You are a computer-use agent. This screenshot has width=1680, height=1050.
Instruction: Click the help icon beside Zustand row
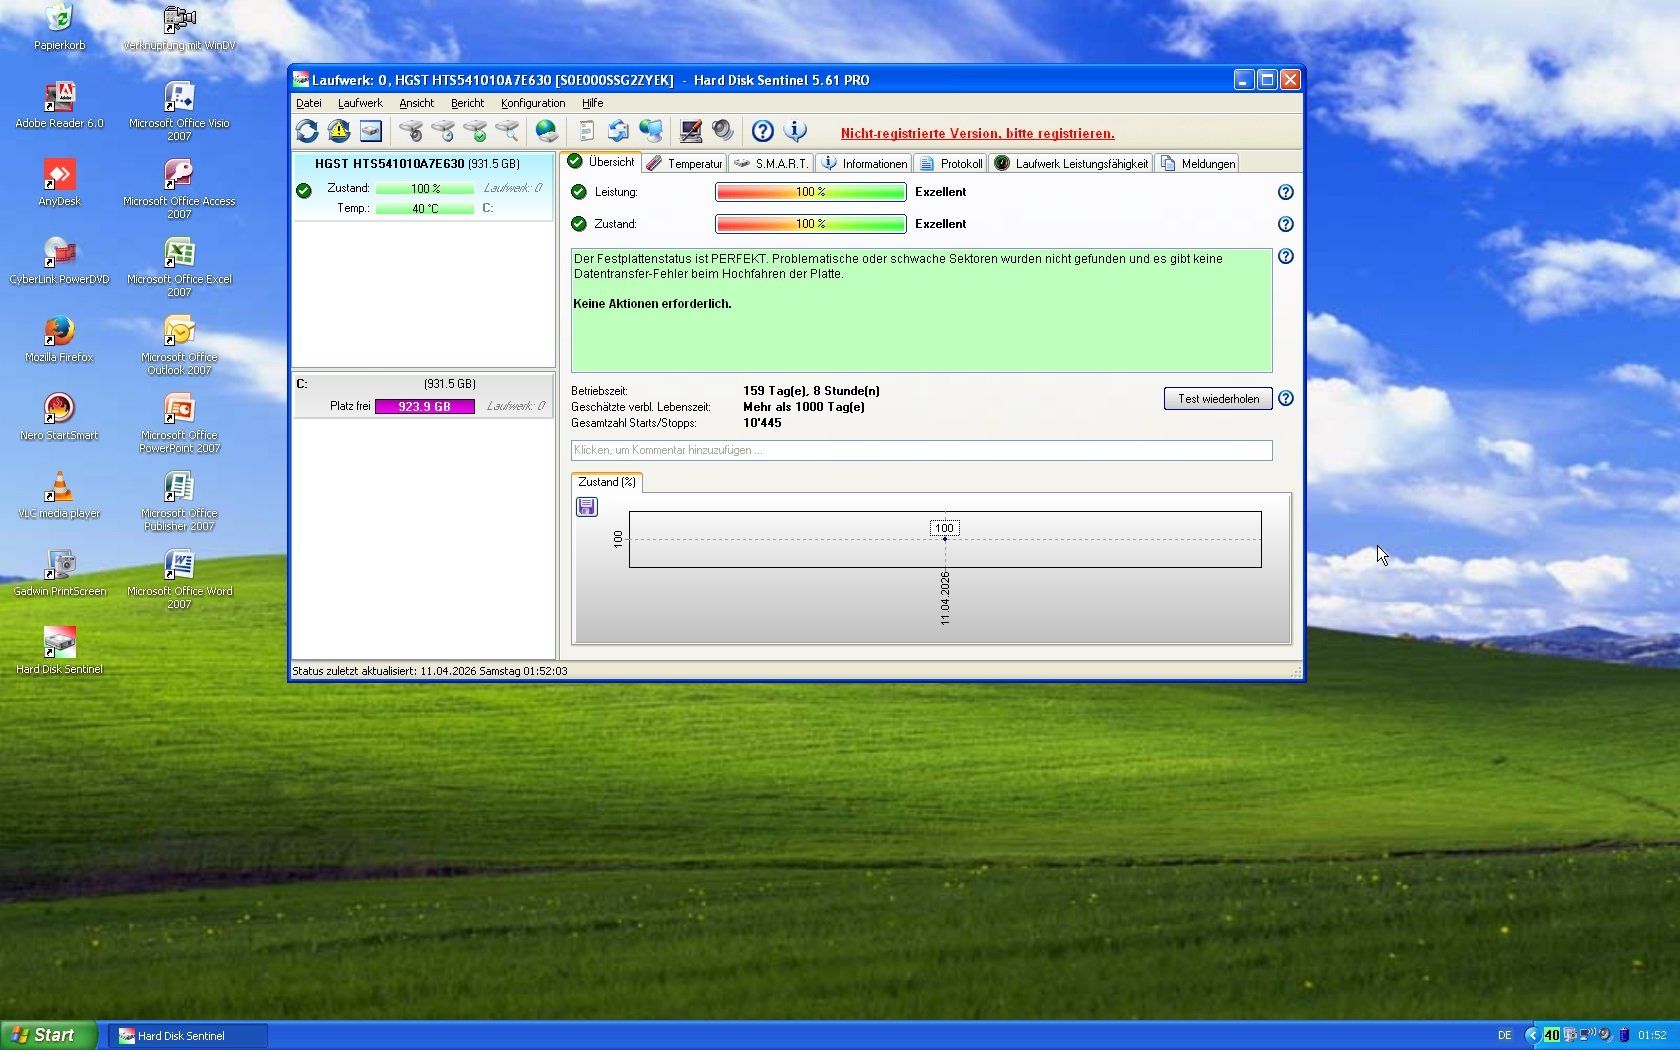coord(1286,224)
